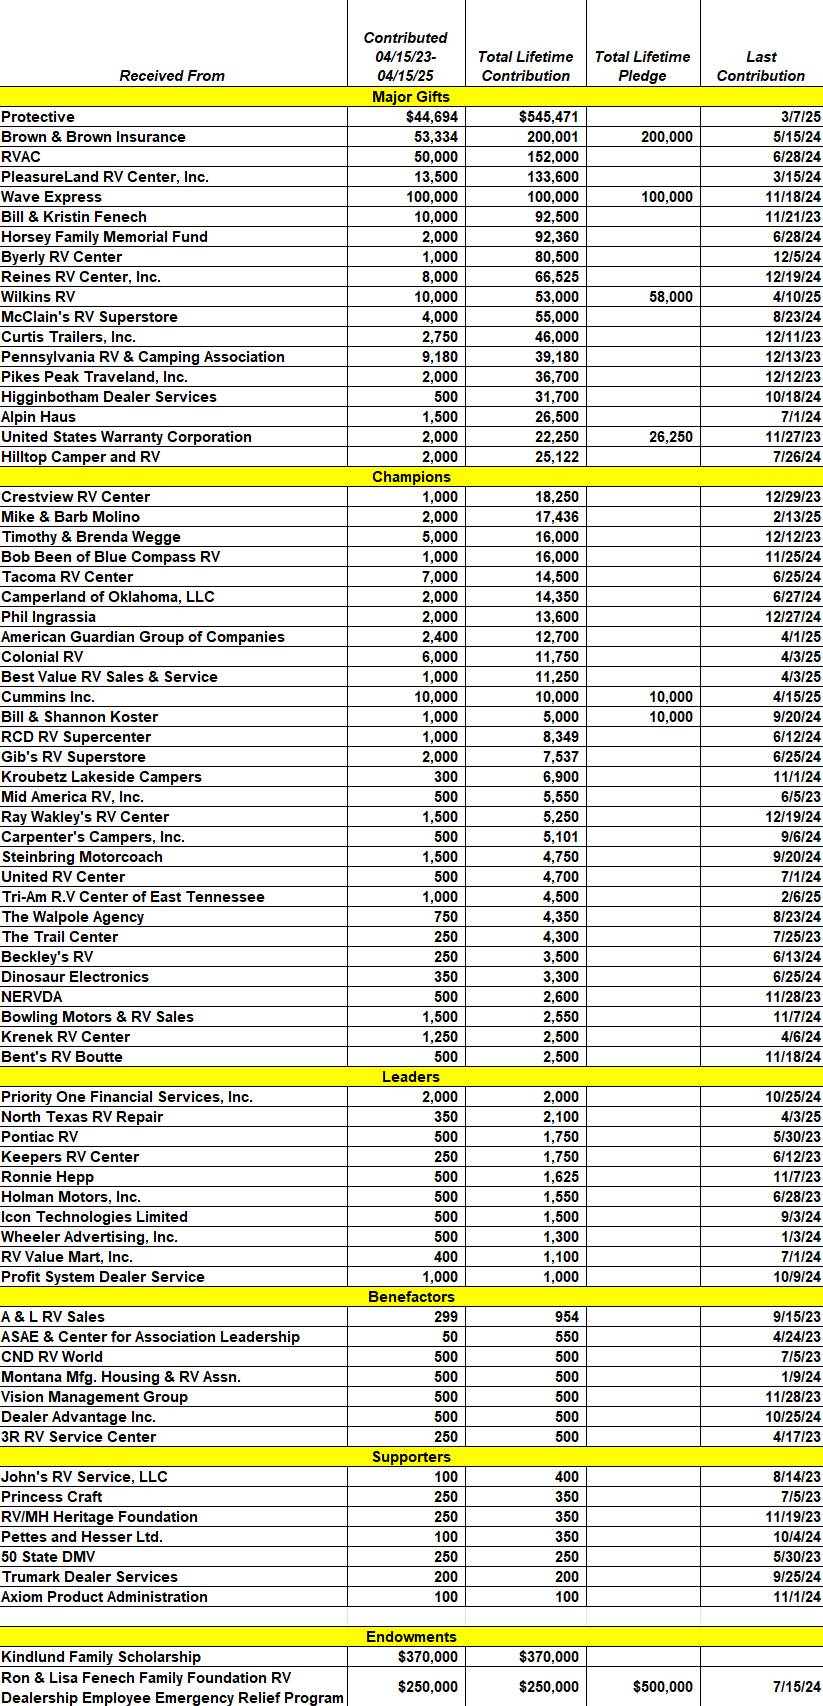
Task: Select the 'Tacoma RV Center' cell
Action: click(67, 577)
